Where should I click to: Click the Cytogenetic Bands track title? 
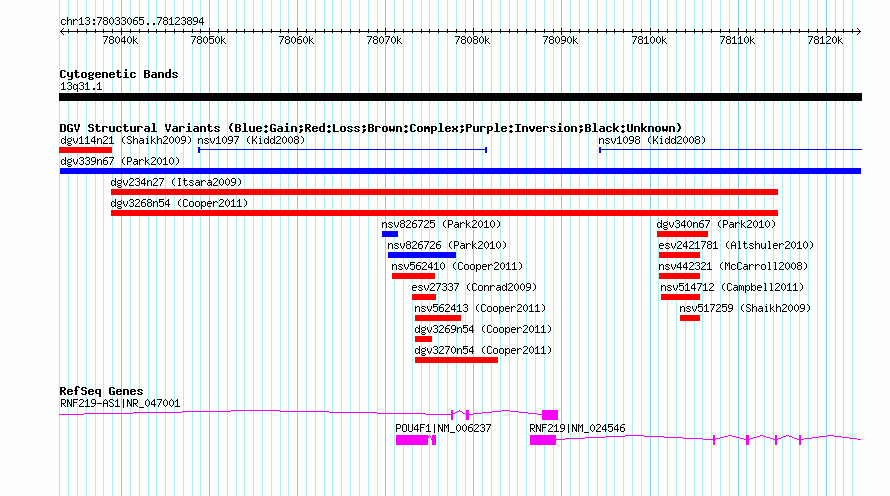(x=119, y=74)
